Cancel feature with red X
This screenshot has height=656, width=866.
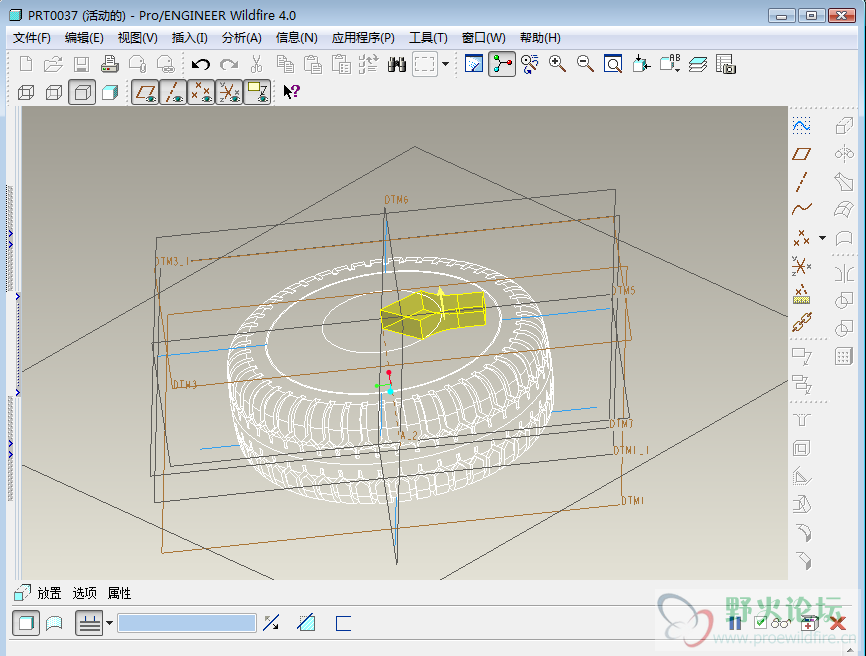[x=838, y=623]
